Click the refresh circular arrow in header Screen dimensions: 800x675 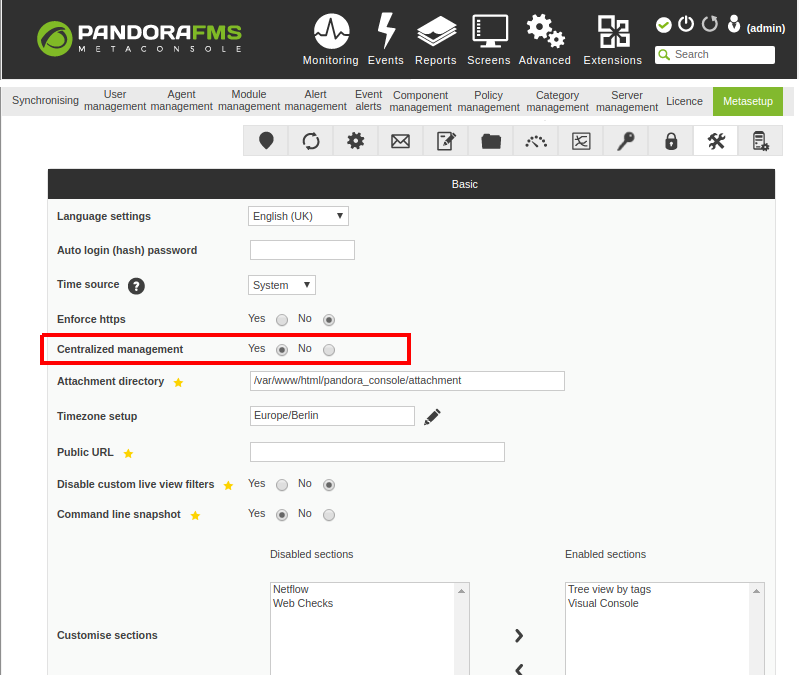[710, 24]
